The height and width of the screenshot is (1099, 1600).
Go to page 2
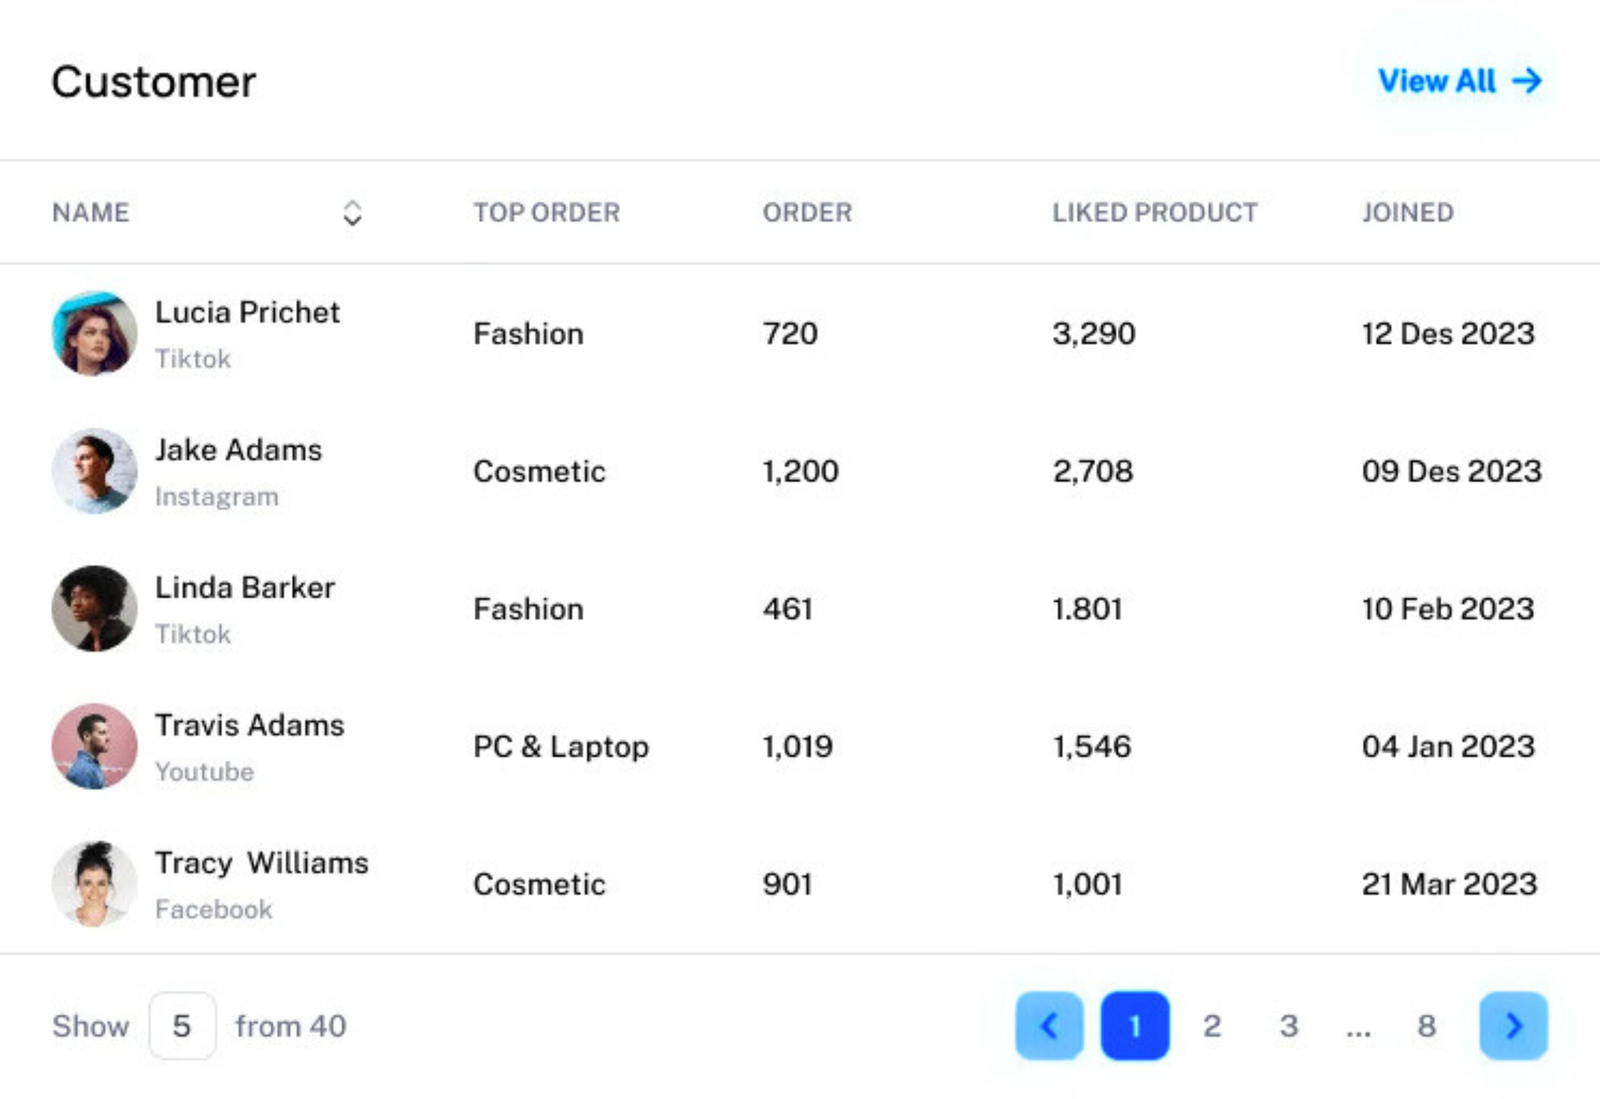click(x=1212, y=1025)
